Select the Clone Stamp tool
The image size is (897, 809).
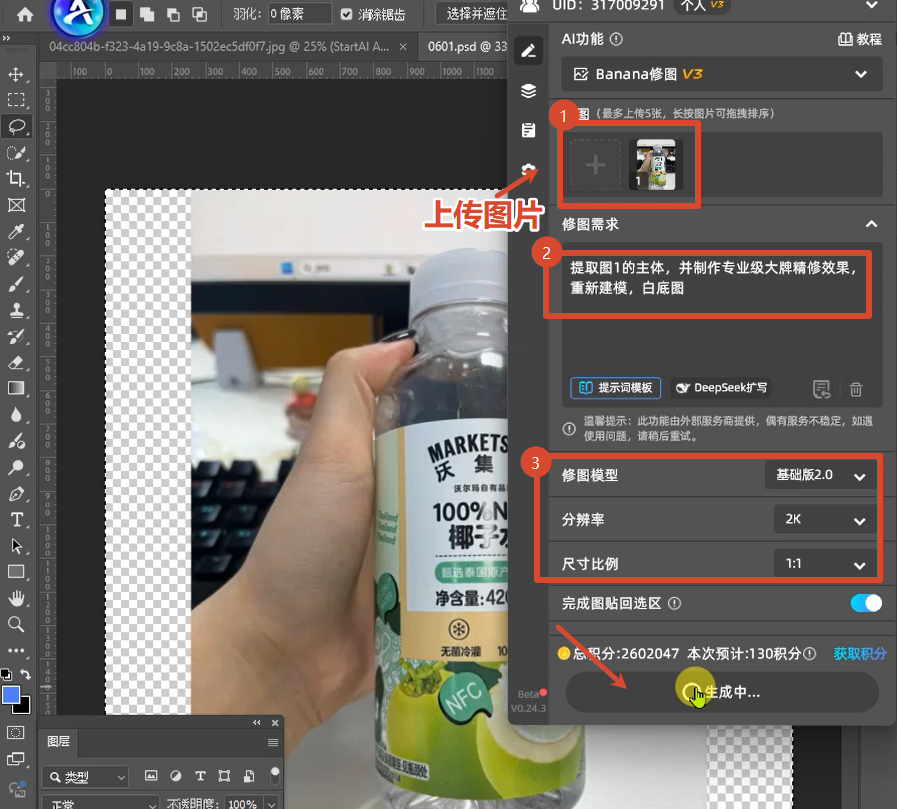point(16,310)
